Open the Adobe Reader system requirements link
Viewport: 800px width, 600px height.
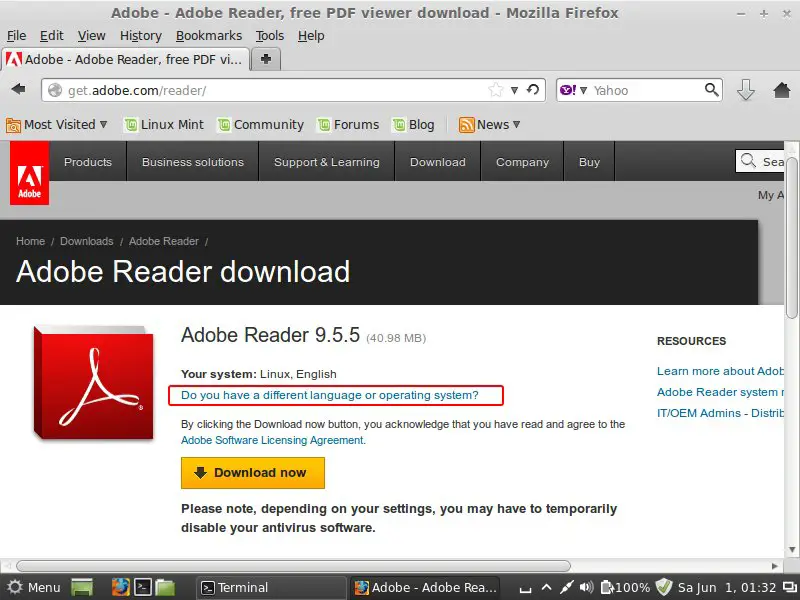[x=720, y=392]
